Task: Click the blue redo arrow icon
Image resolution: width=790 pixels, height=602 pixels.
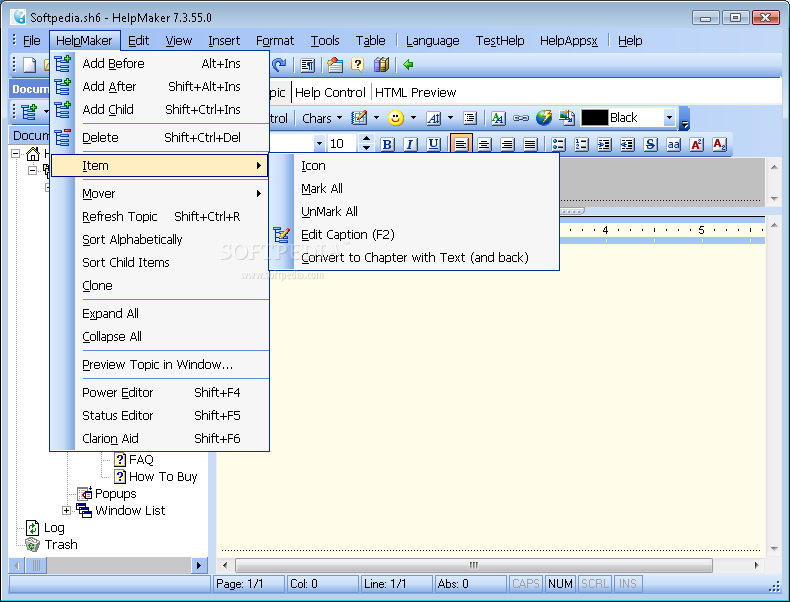Action: click(279, 64)
